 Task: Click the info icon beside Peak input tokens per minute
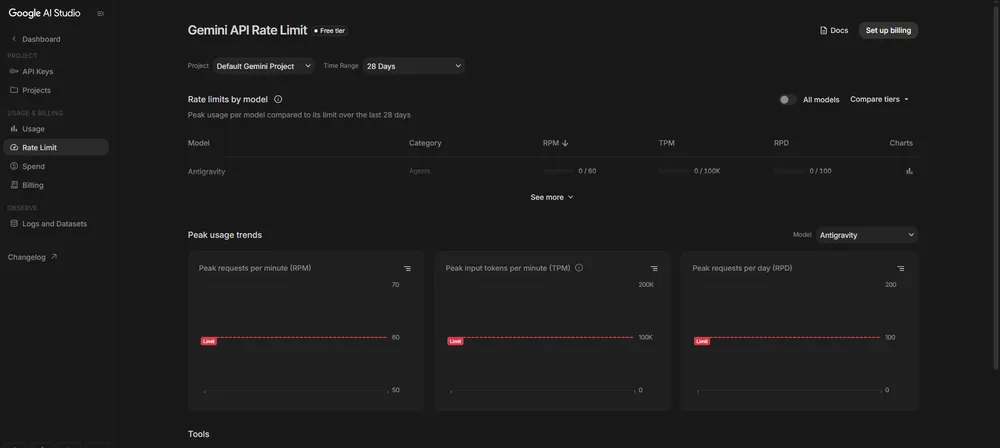click(x=579, y=268)
